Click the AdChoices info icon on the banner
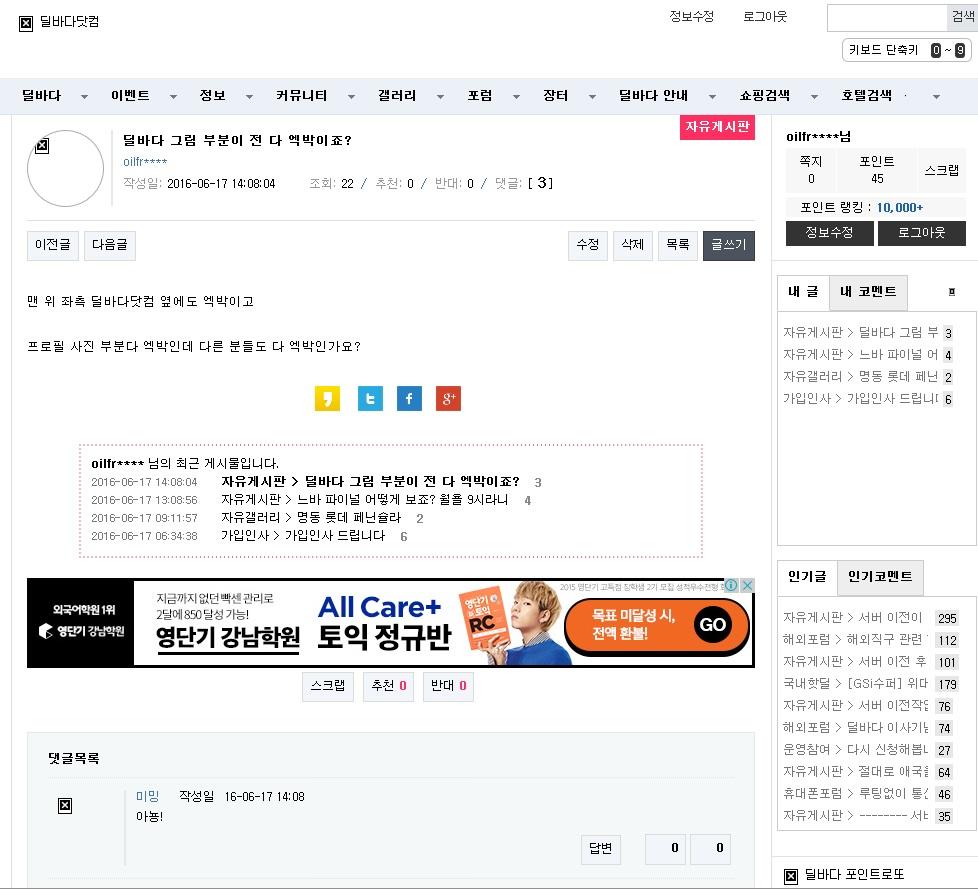 click(x=731, y=586)
